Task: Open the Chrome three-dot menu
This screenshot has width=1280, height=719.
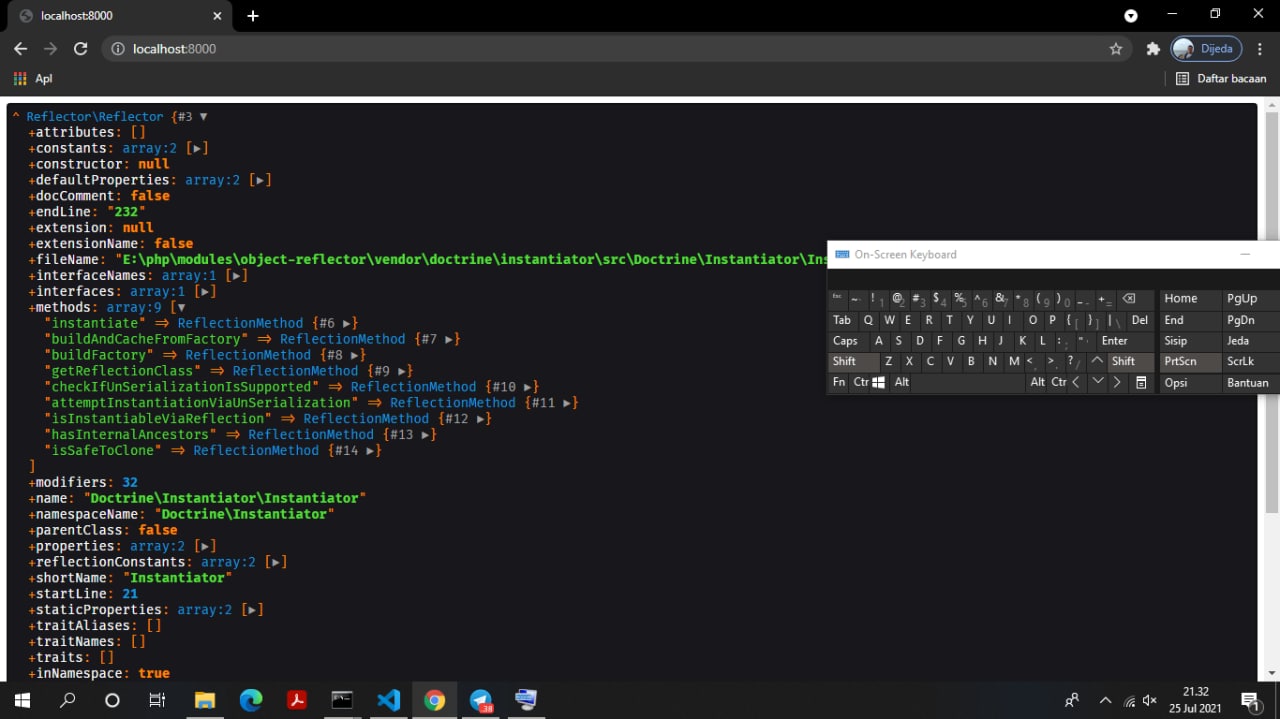Action: [x=1259, y=48]
